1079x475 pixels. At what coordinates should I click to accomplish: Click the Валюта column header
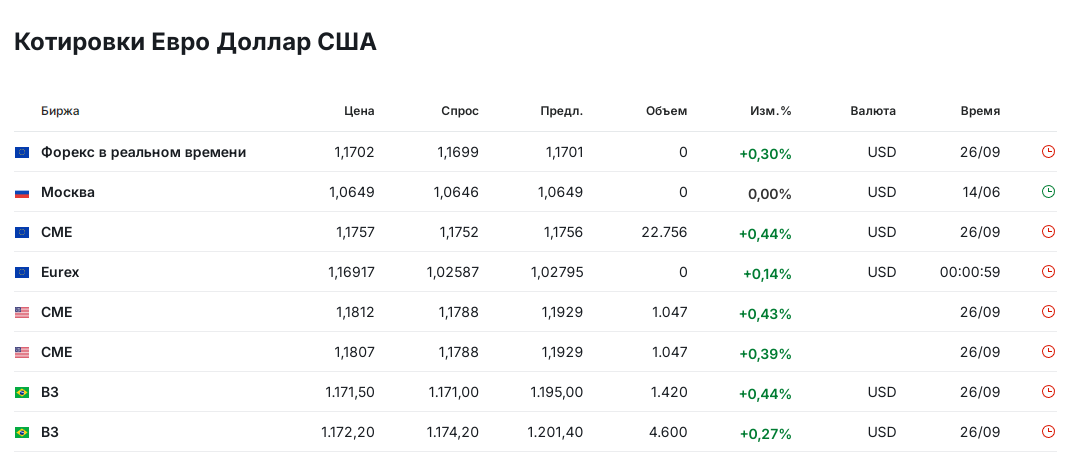pos(873,111)
